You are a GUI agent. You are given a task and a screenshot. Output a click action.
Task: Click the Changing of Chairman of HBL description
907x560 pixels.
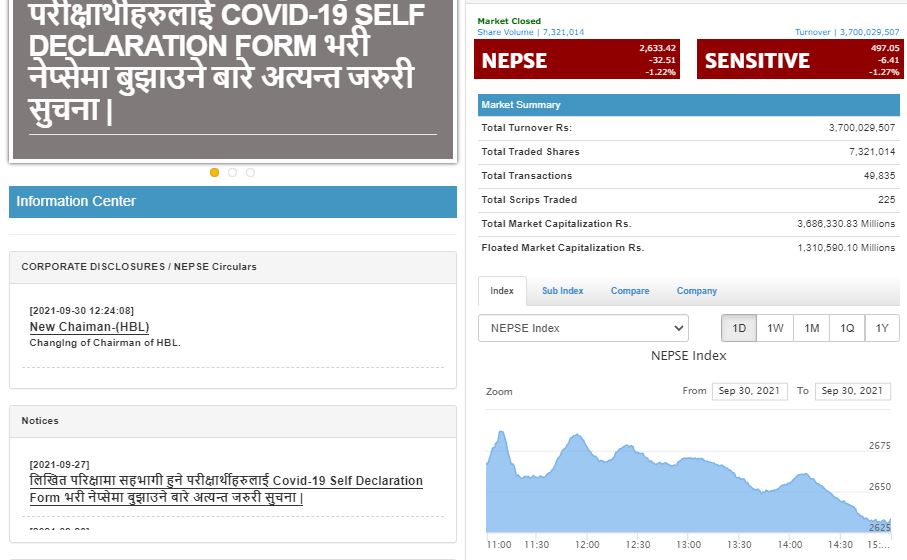[x=105, y=342]
